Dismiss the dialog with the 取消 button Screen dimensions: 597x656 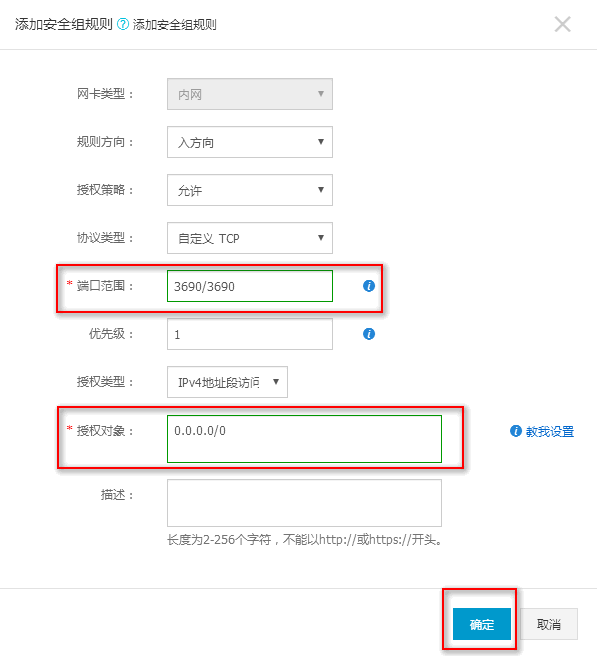[548, 624]
